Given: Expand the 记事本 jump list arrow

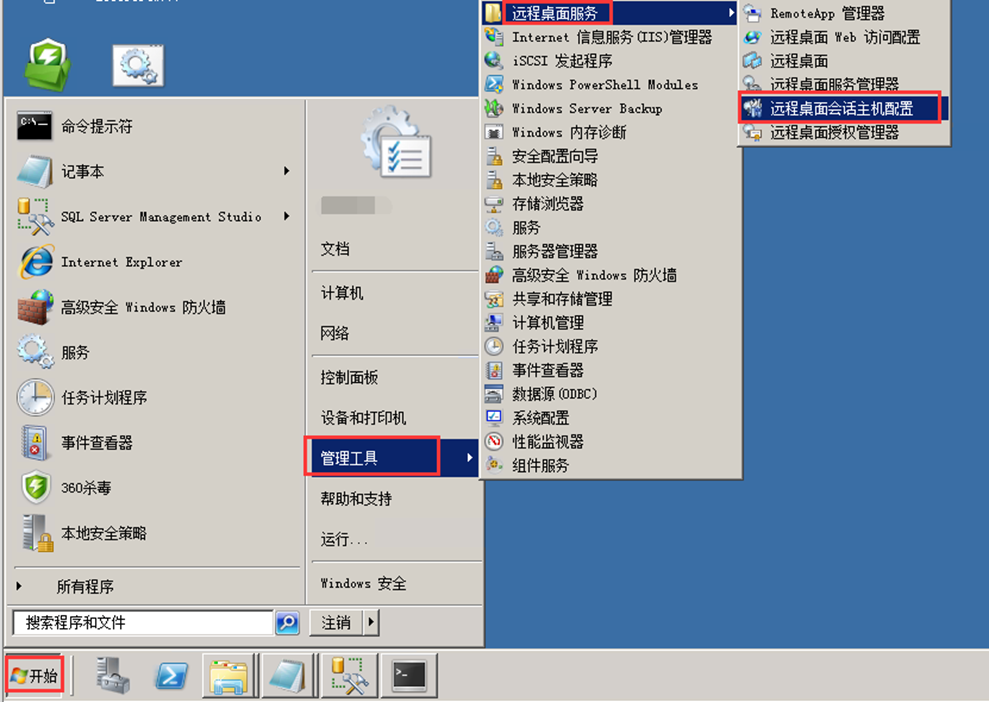Looking at the screenshot, I should point(287,171).
